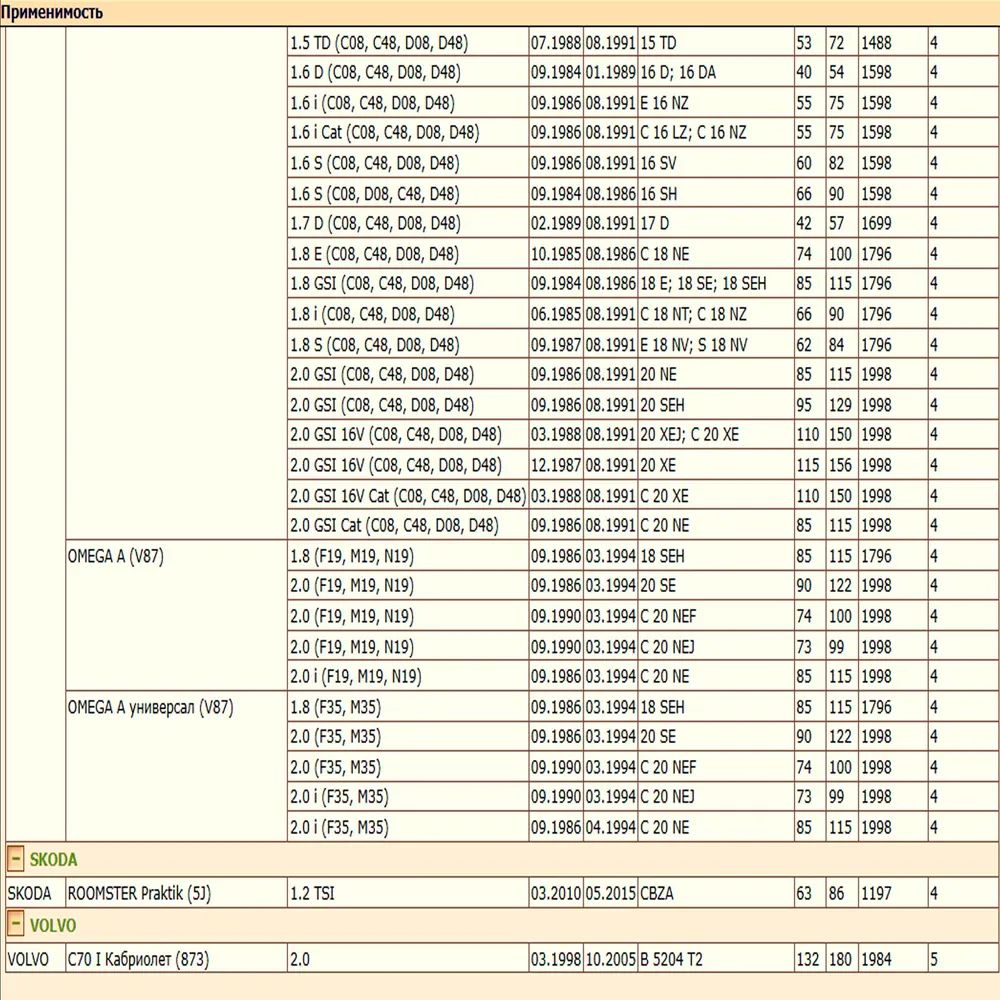1000x1000 pixels.
Task: Click engine code 20 XEJ; C 20 XE
Action: tap(689, 435)
